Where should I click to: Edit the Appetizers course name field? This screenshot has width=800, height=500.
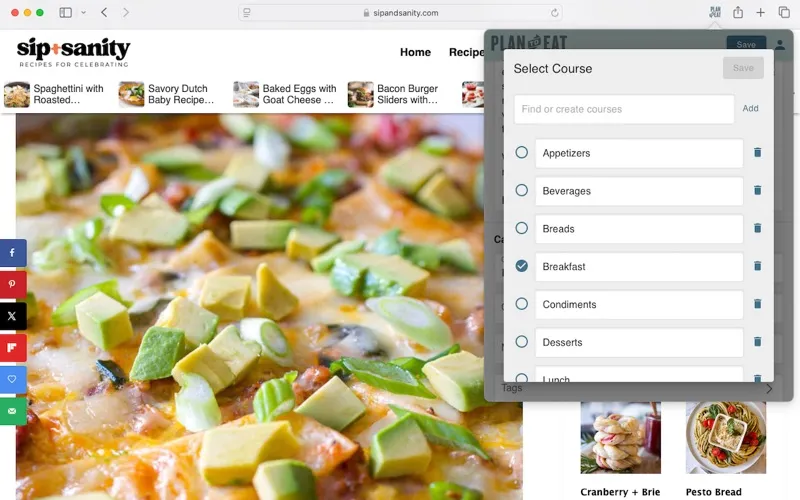639,153
